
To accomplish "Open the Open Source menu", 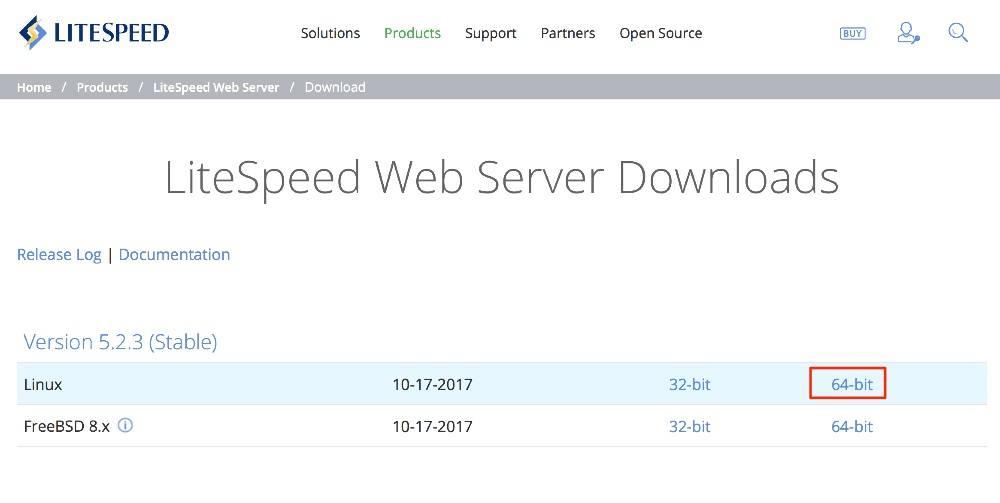I will point(660,33).
